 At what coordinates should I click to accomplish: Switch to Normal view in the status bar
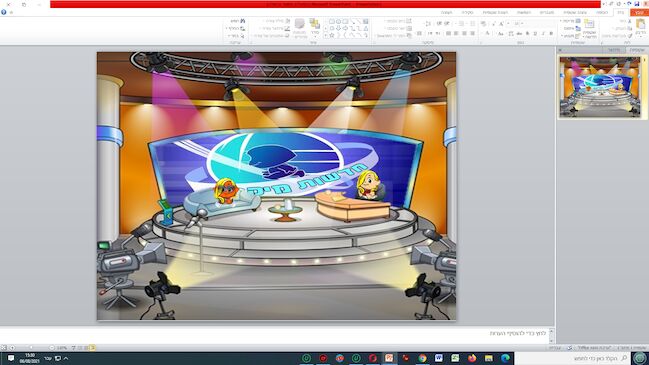pyautogui.click(x=92, y=348)
